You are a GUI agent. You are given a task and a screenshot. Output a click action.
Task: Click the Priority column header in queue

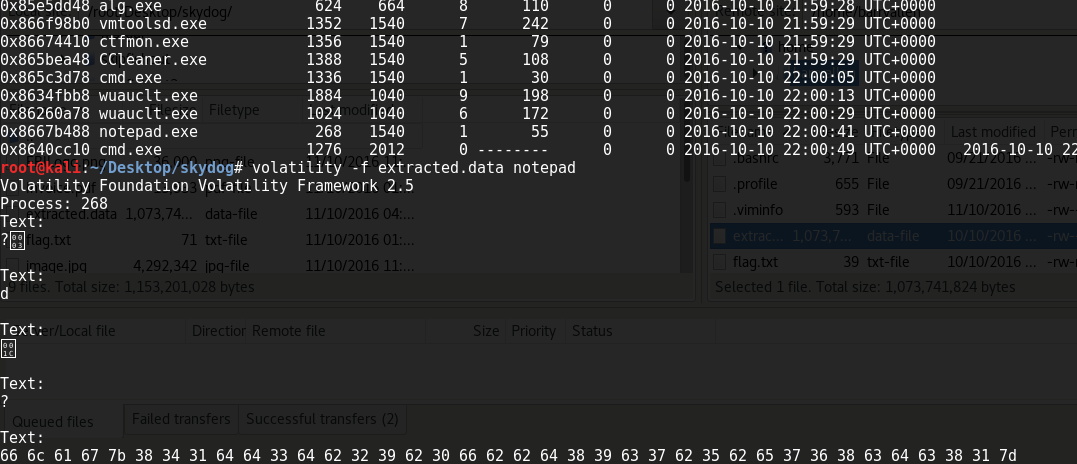pyautogui.click(x=533, y=331)
